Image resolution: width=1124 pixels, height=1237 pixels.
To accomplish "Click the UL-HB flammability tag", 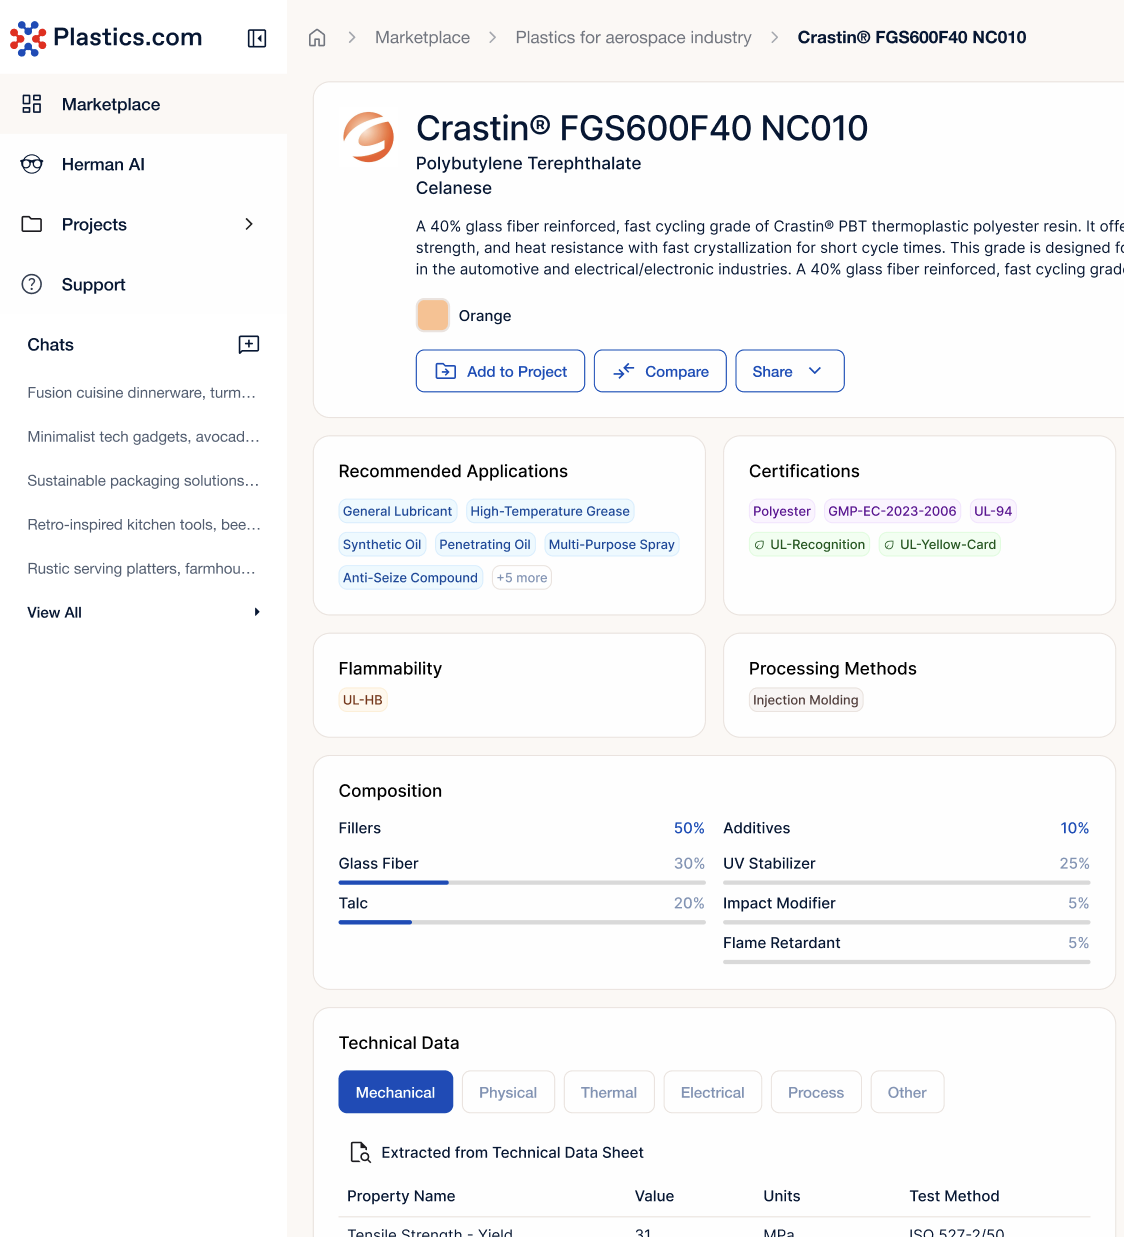I will [x=363, y=700].
